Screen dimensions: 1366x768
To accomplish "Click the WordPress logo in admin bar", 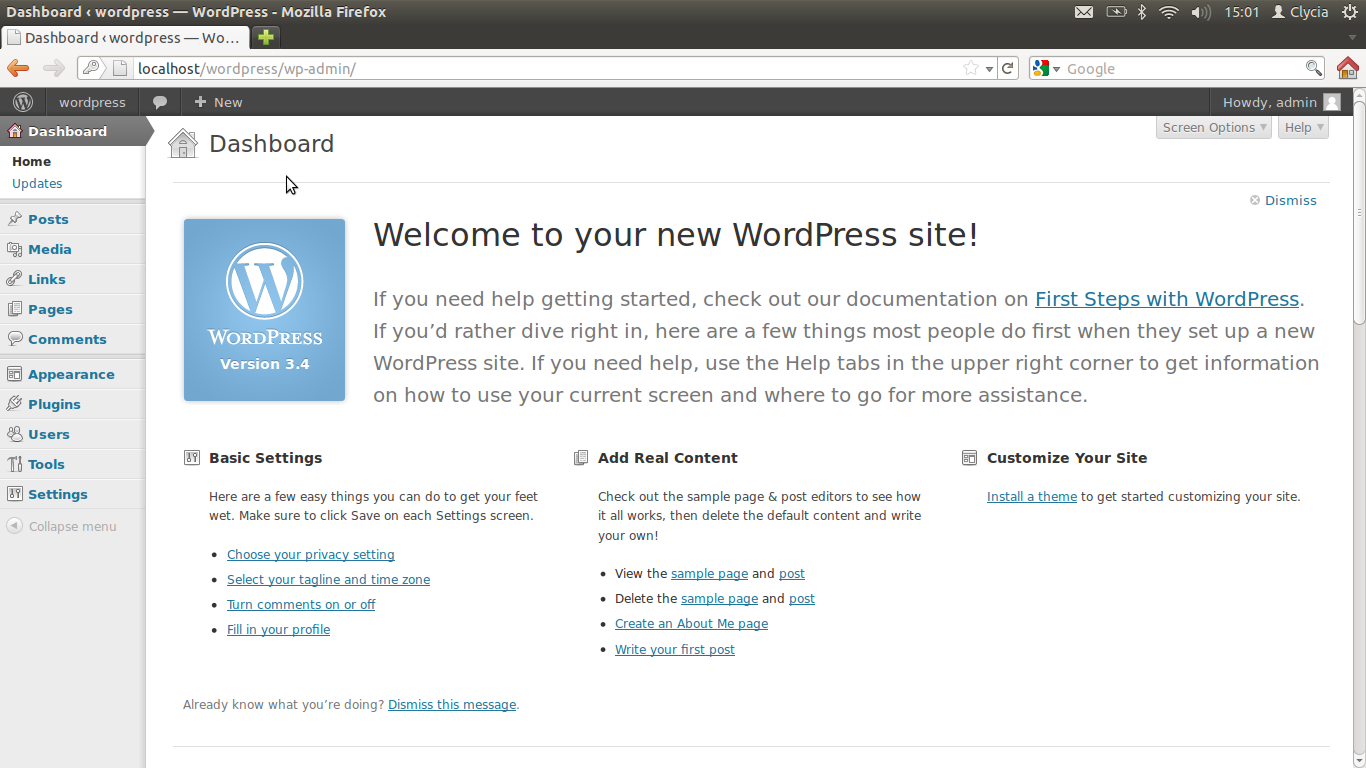I will click(x=23, y=102).
